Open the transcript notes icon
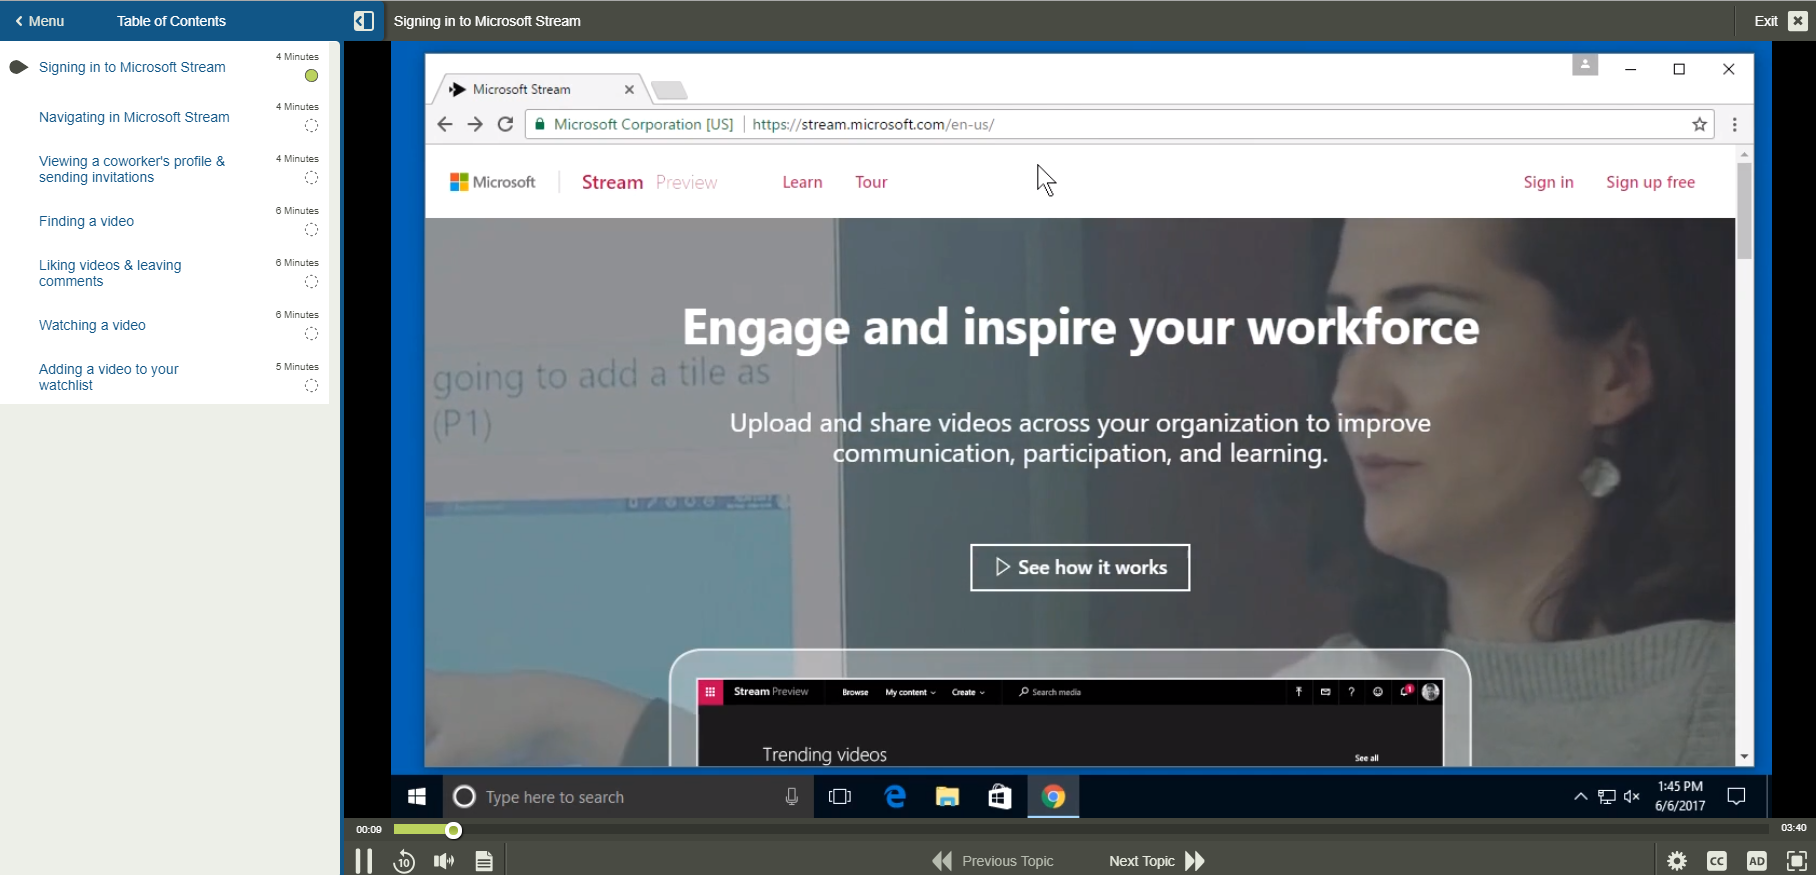The height and width of the screenshot is (875, 1816). pyautogui.click(x=484, y=860)
